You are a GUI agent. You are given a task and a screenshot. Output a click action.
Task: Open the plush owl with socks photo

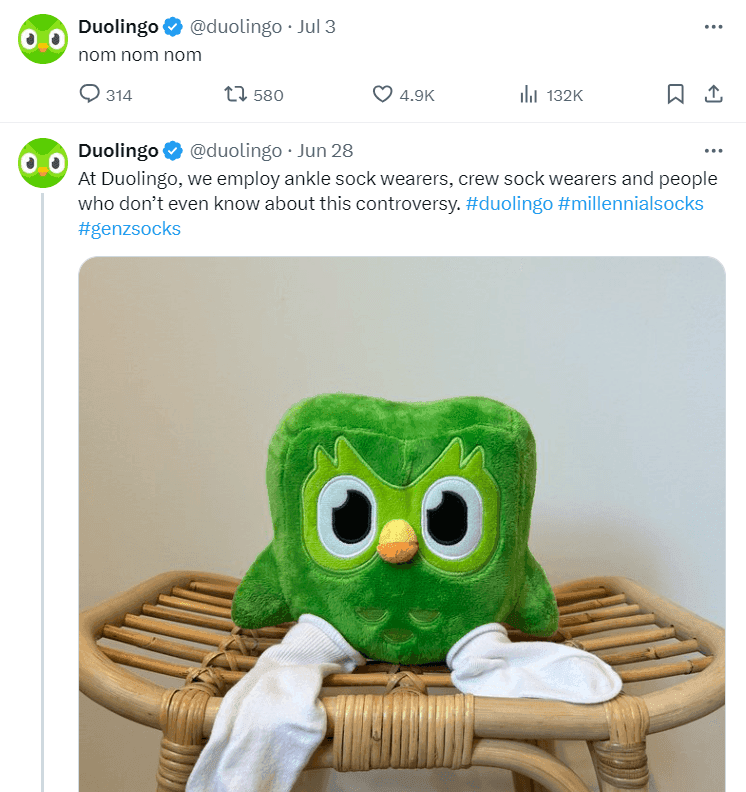[402, 520]
